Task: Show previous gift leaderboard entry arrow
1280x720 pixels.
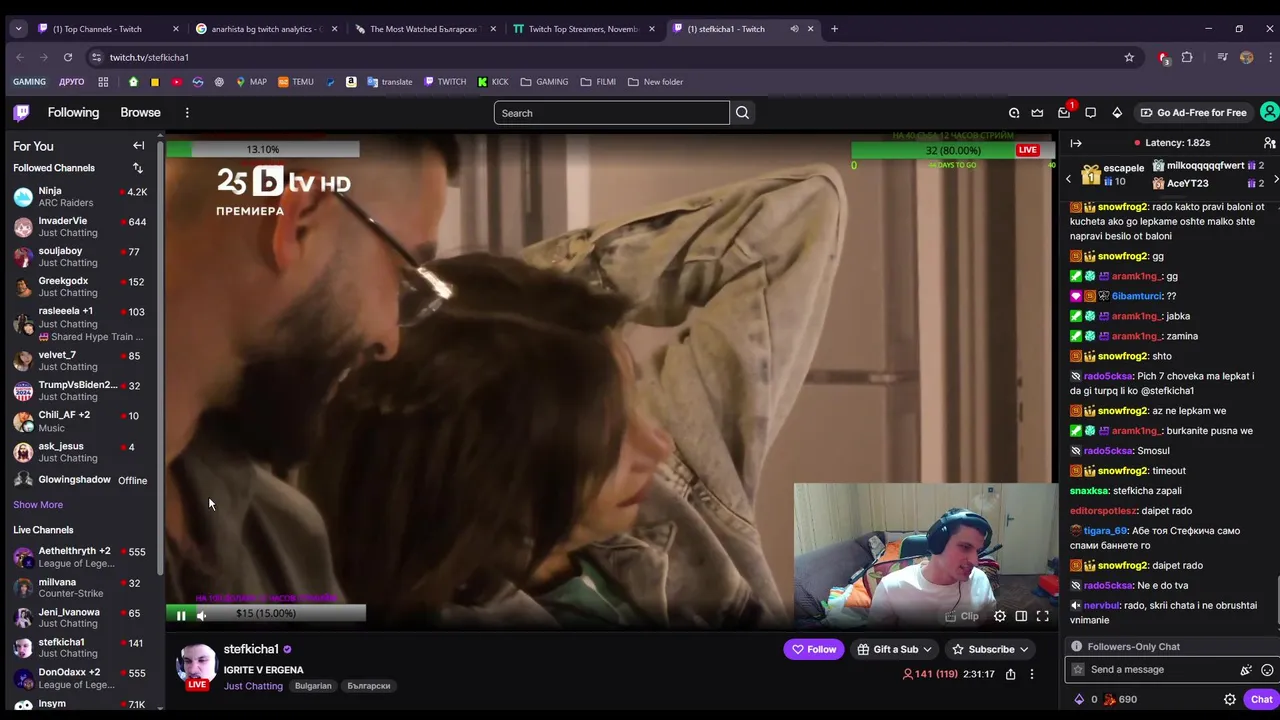Action: tap(1068, 180)
